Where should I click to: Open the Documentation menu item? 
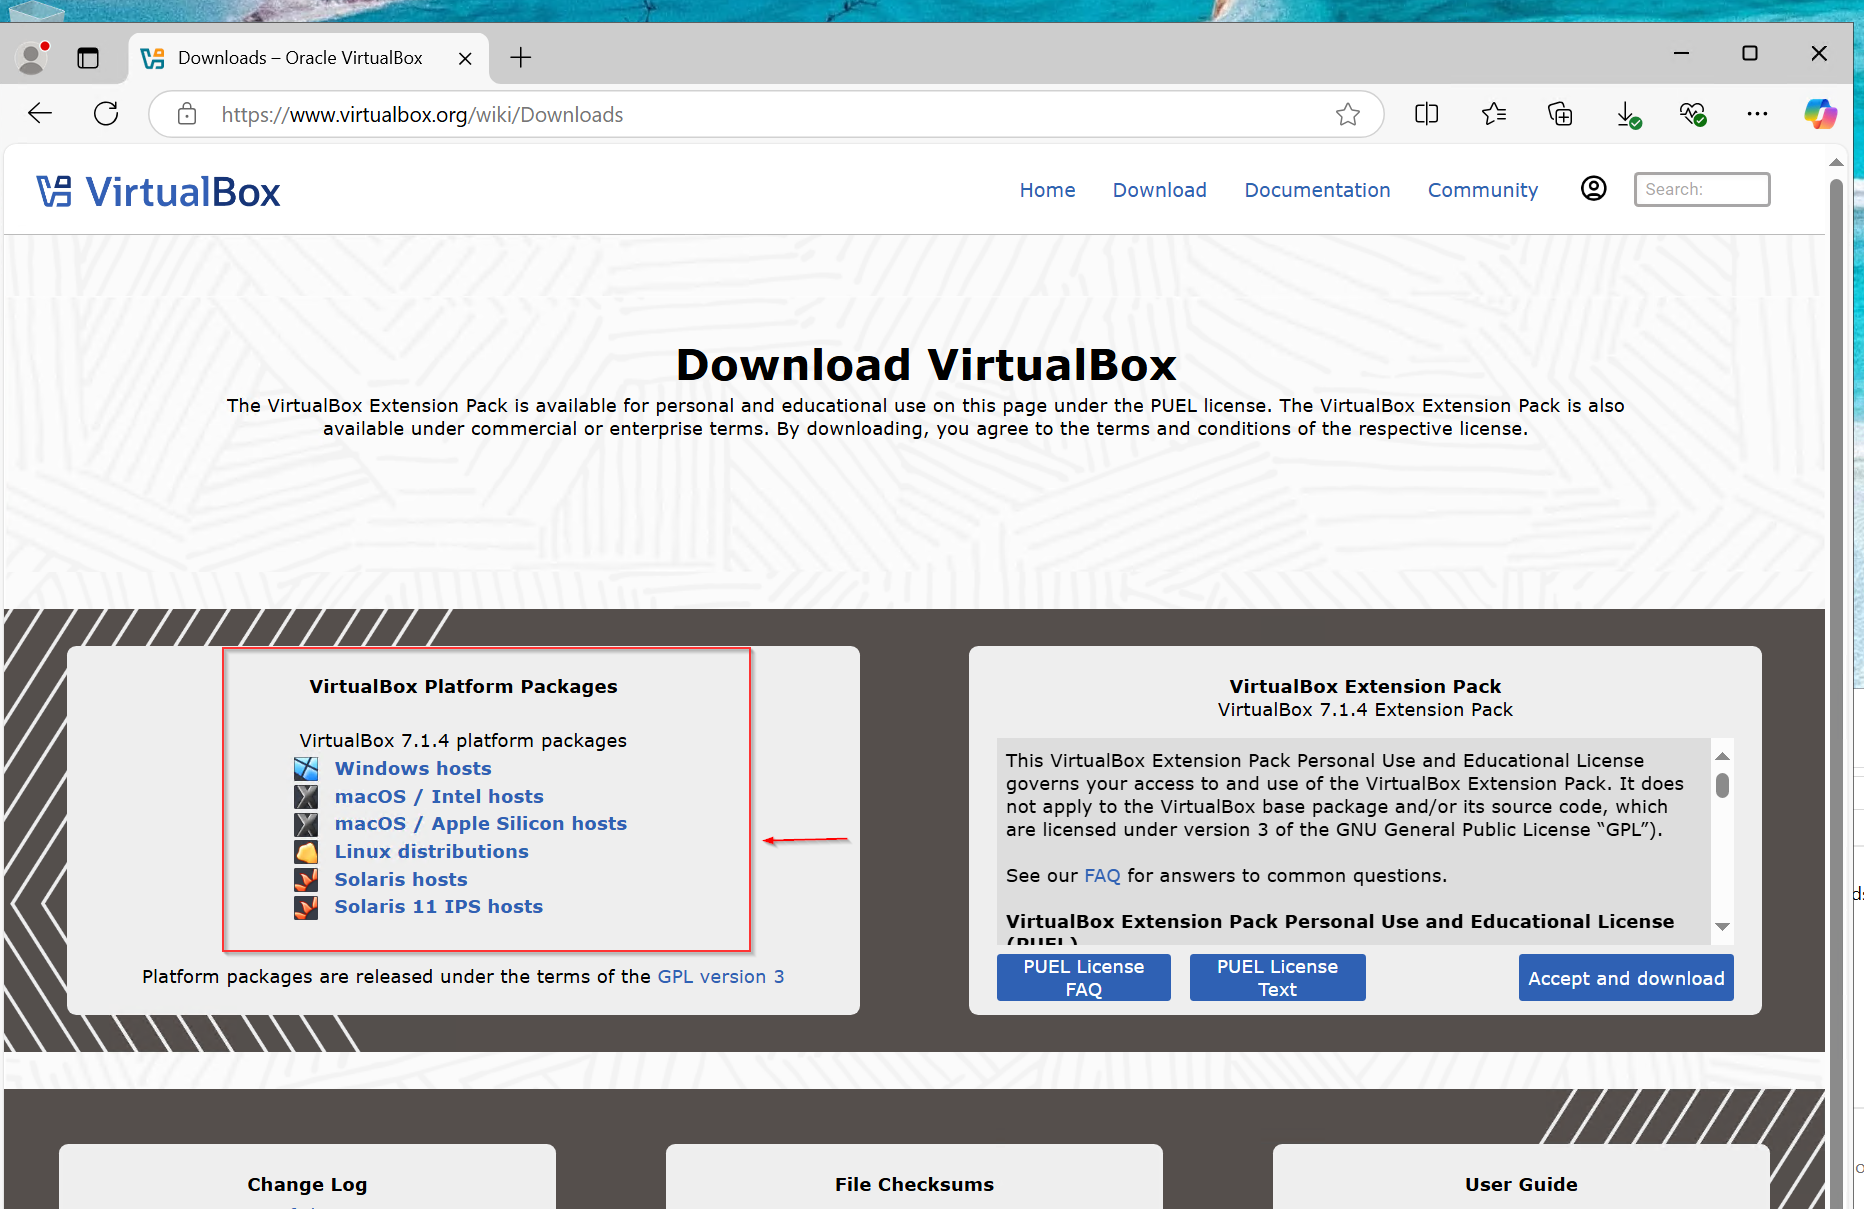[1317, 190]
